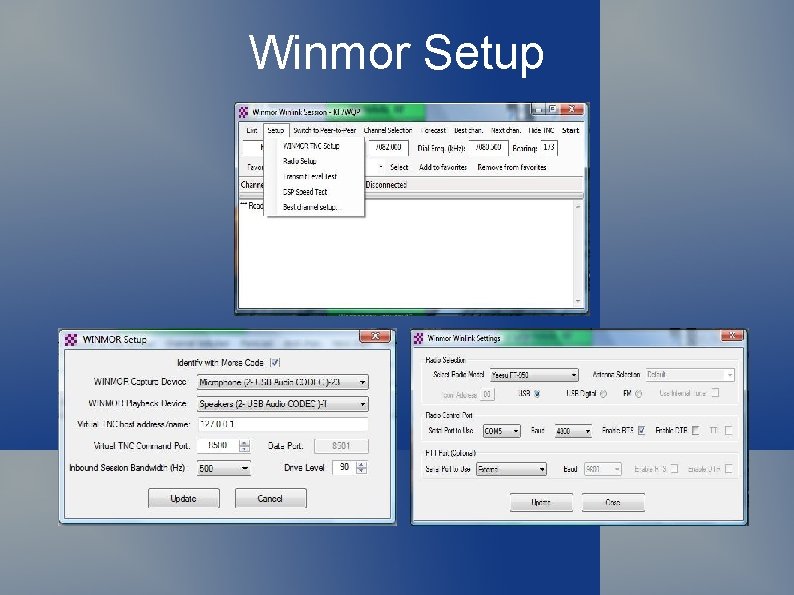Open the Setup menu in session window
This screenshot has height=595, width=794.
(276, 130)
